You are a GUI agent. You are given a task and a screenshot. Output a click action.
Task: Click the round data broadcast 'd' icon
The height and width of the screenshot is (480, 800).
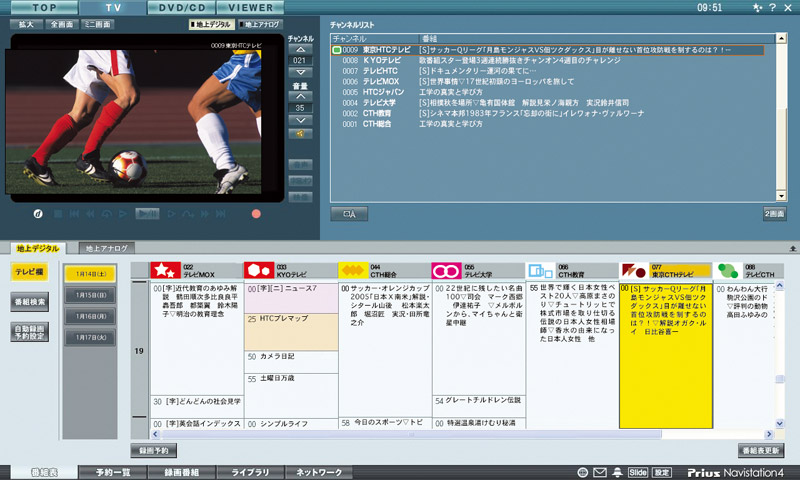pyautogui.click(x=38, y=214)
